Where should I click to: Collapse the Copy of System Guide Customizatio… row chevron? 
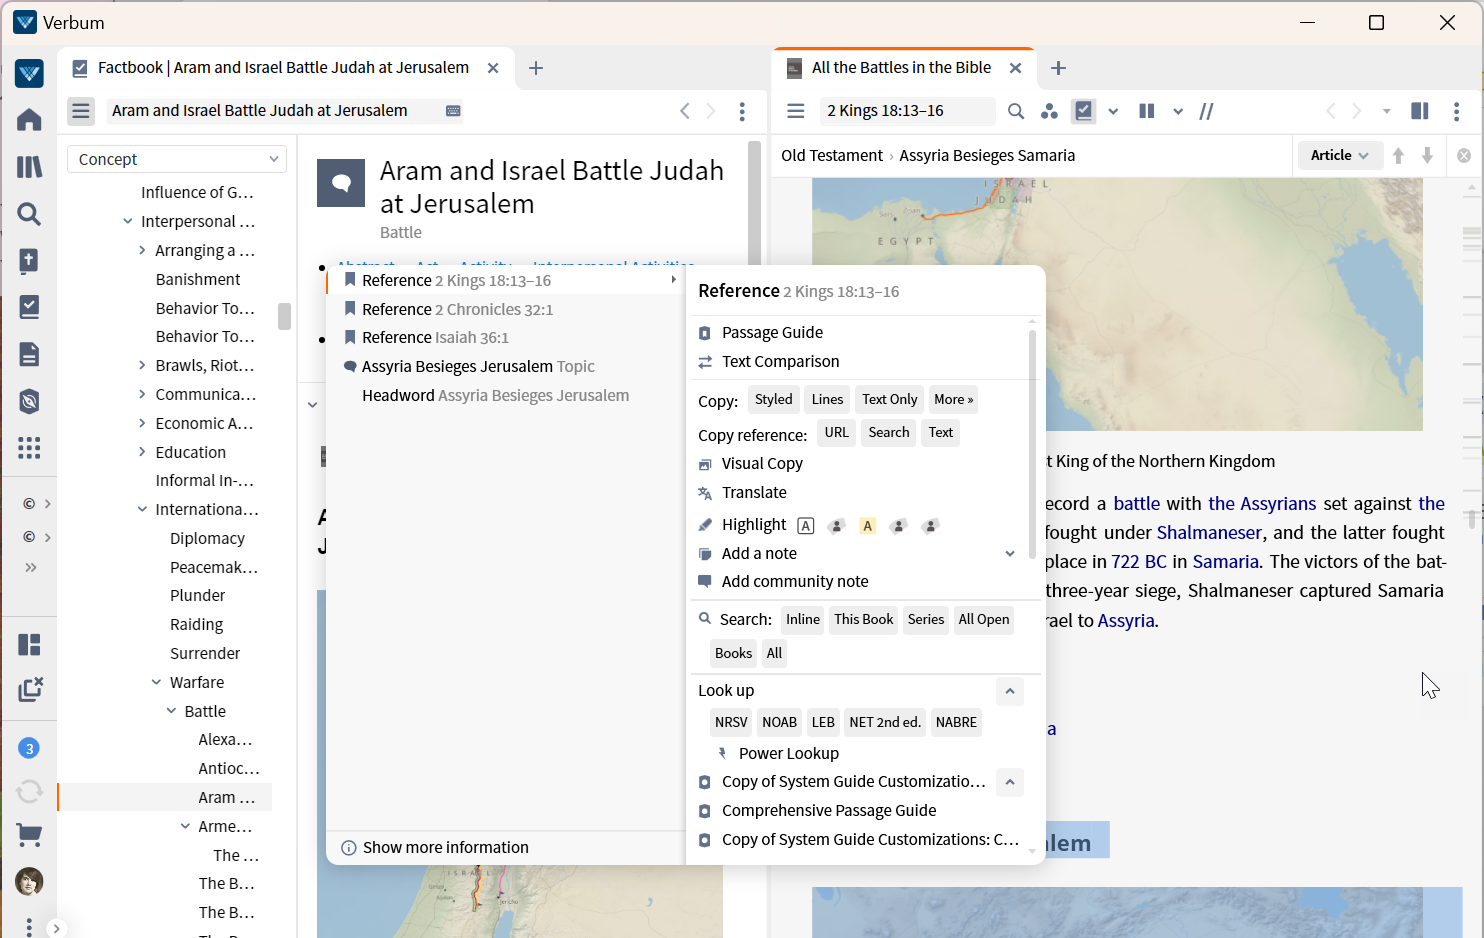(1010, 782)
